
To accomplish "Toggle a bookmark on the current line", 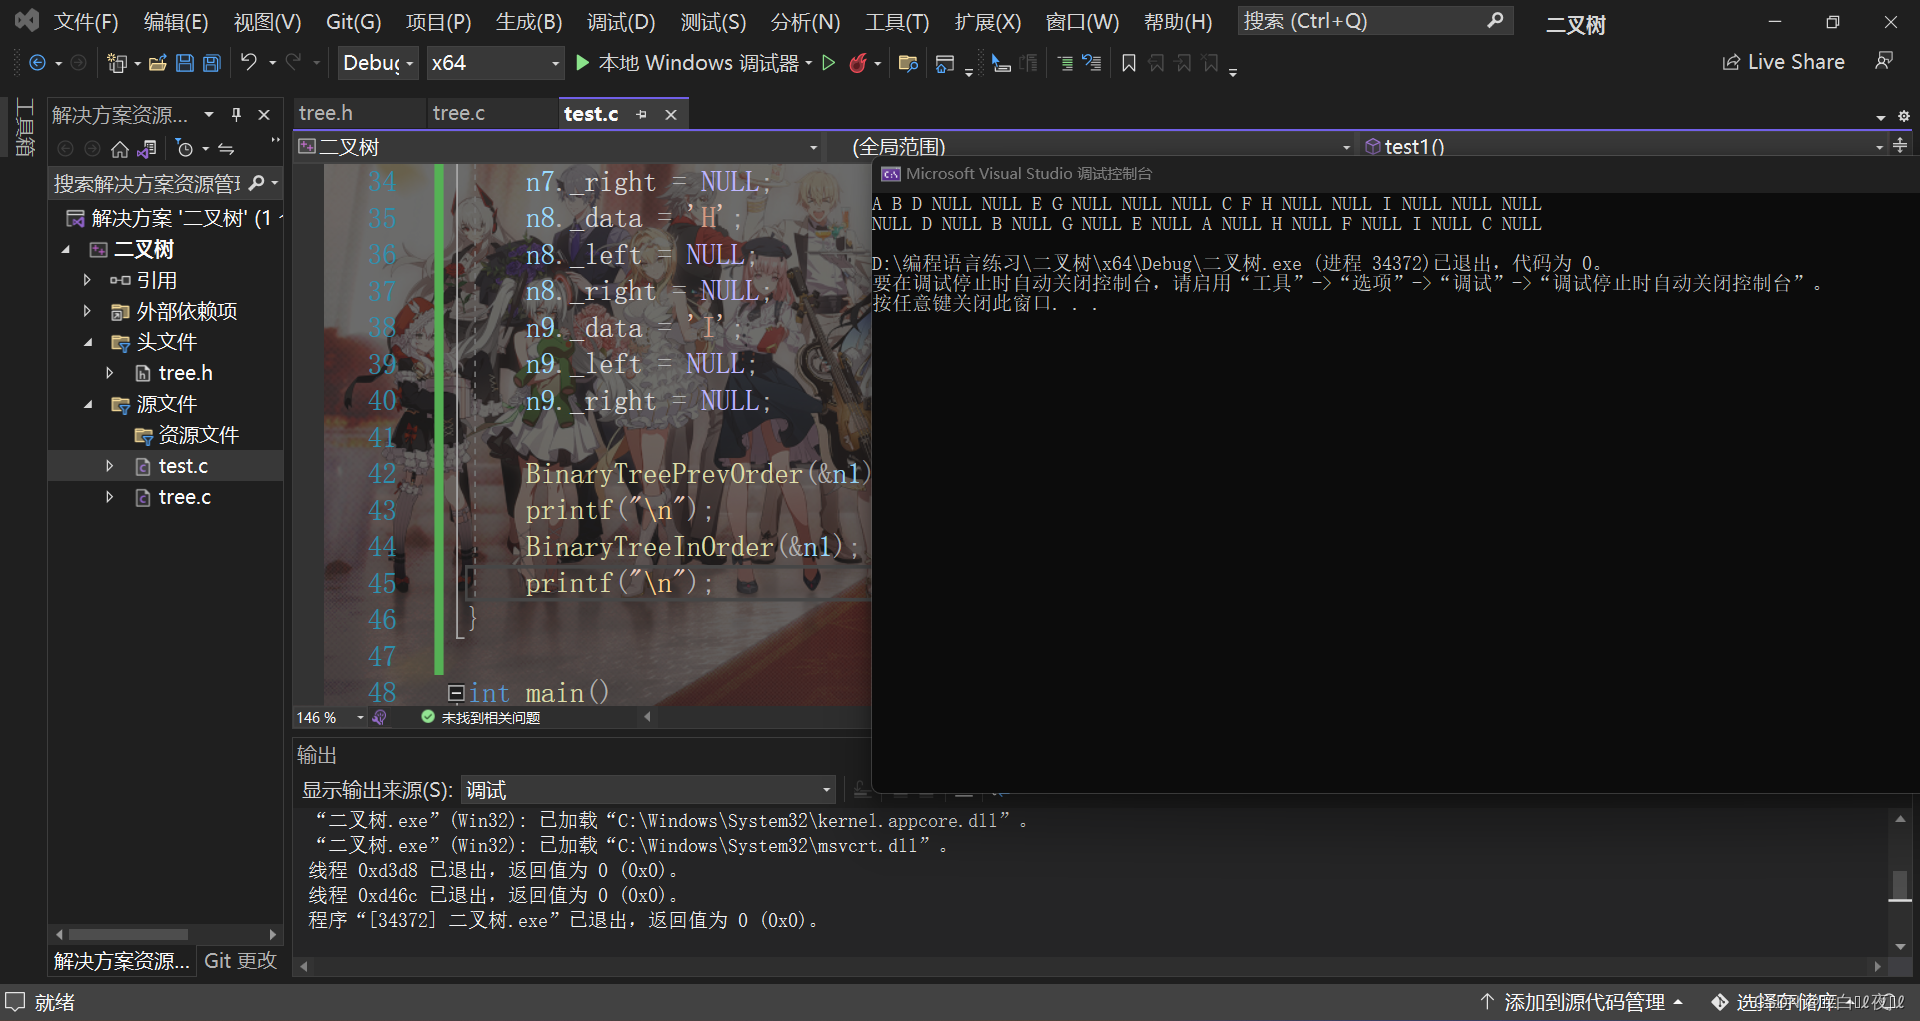I will (x=1129, y=63).
